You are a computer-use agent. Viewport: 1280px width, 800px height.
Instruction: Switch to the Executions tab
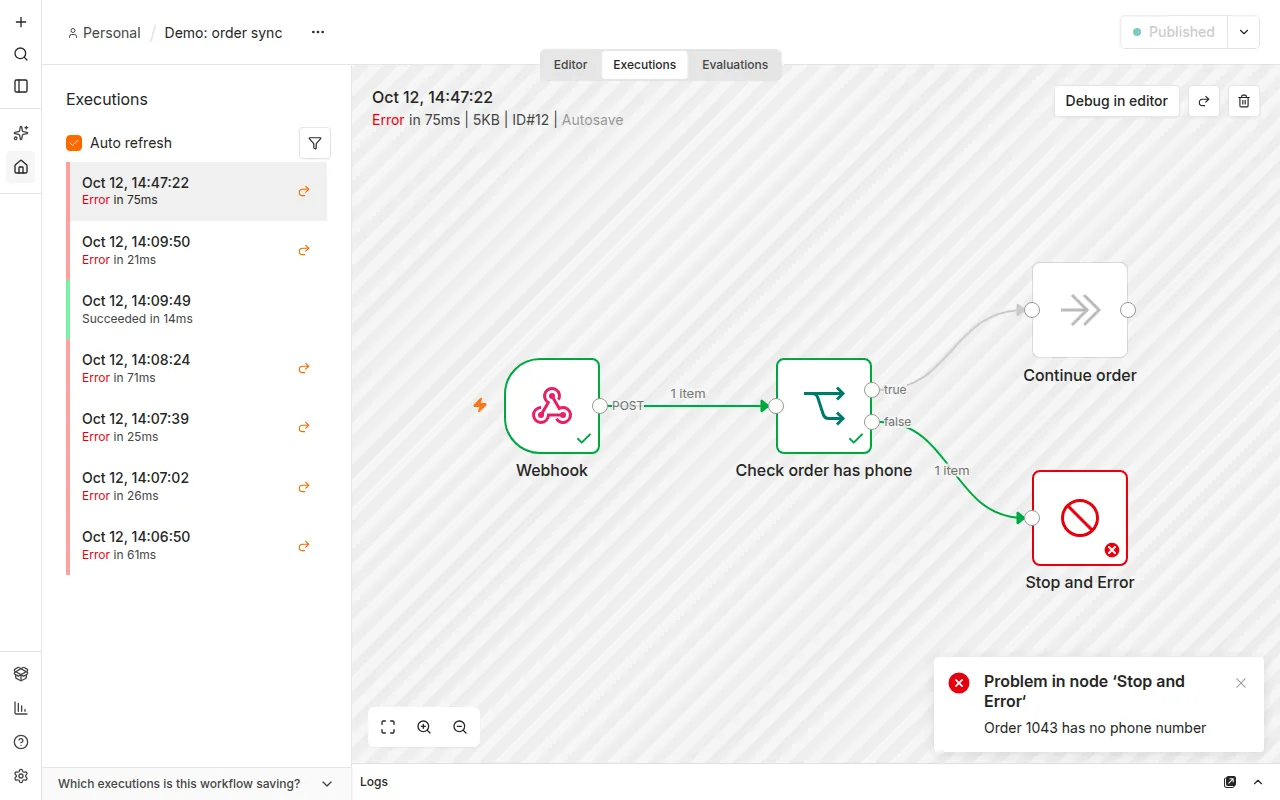click(x=645, y=65)
